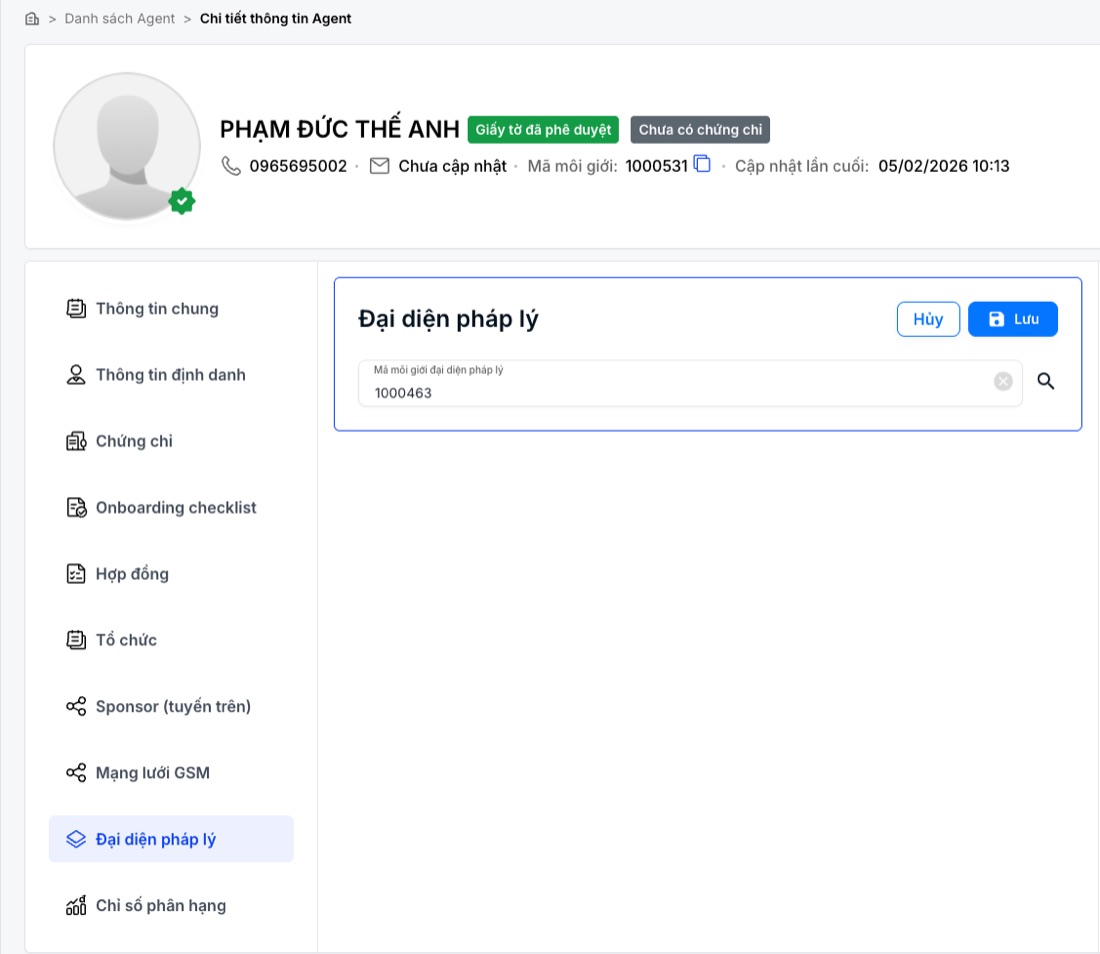
Task: Click the envelope email icon
Action: [x=380, y=166]
